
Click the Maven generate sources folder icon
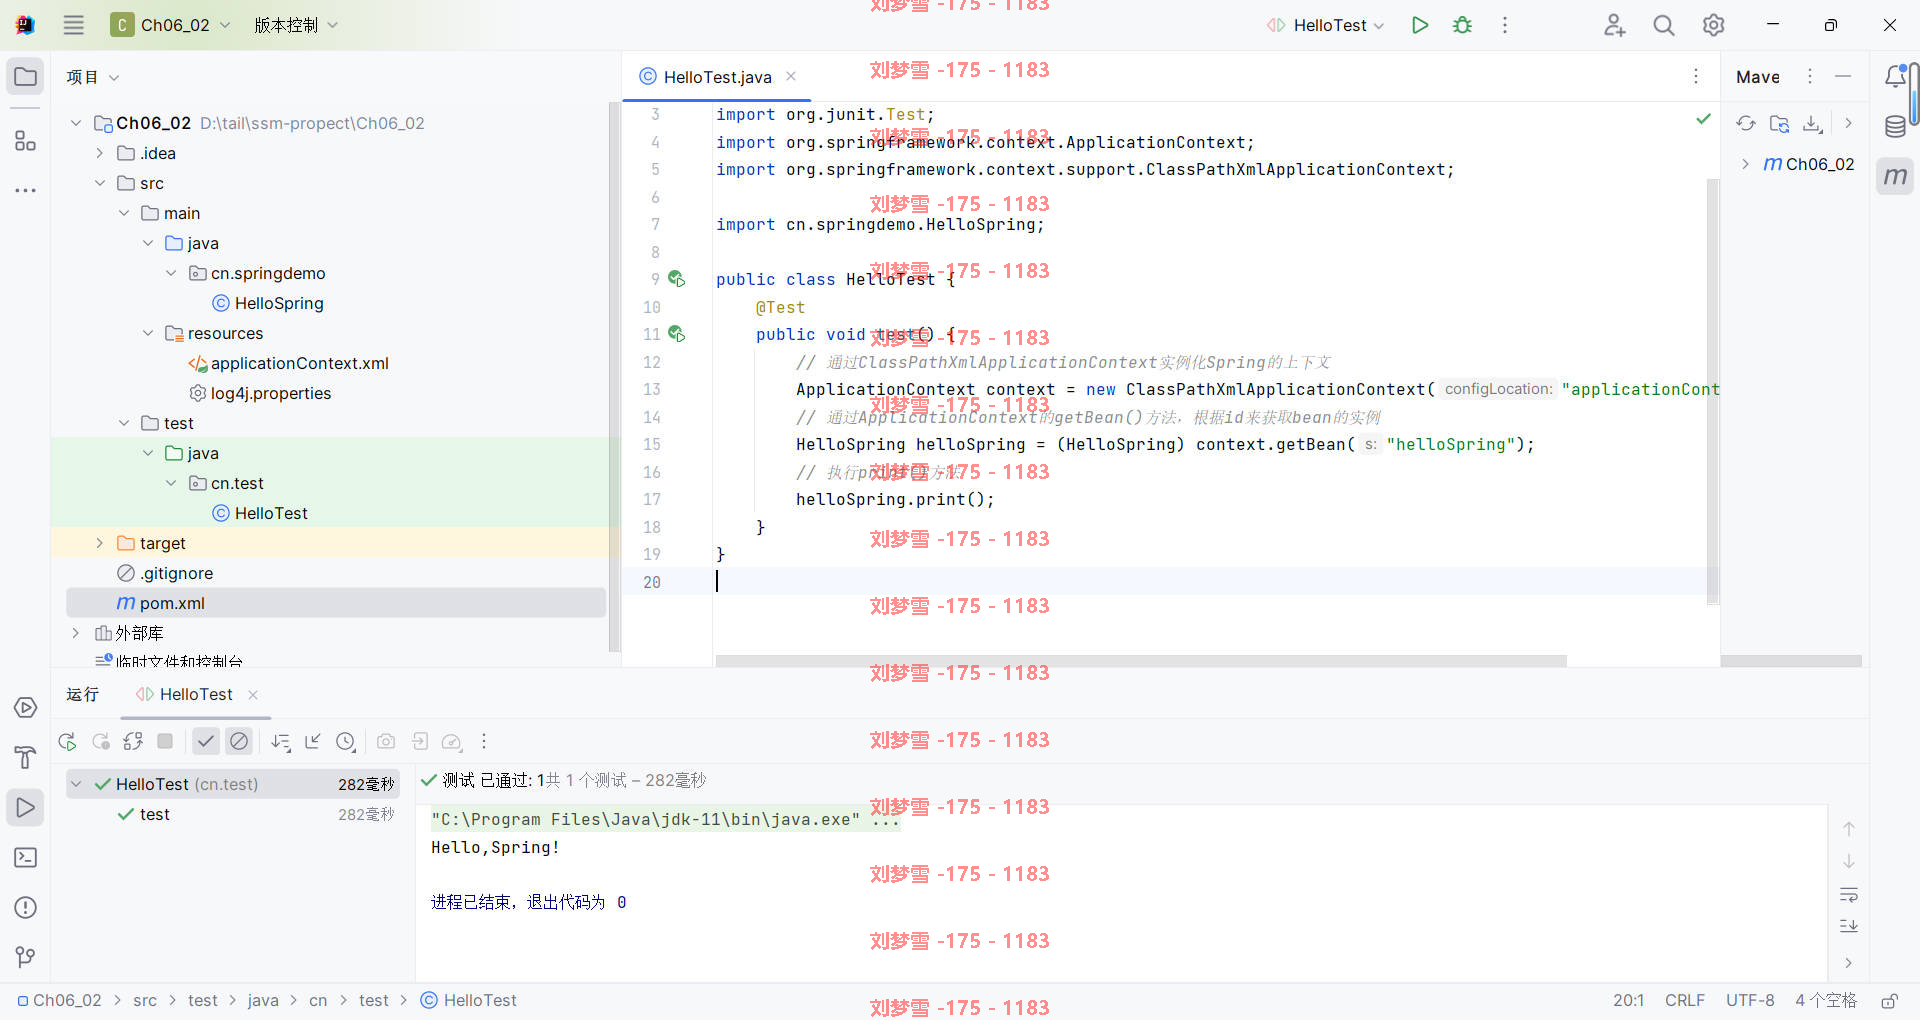(1779, 123)
